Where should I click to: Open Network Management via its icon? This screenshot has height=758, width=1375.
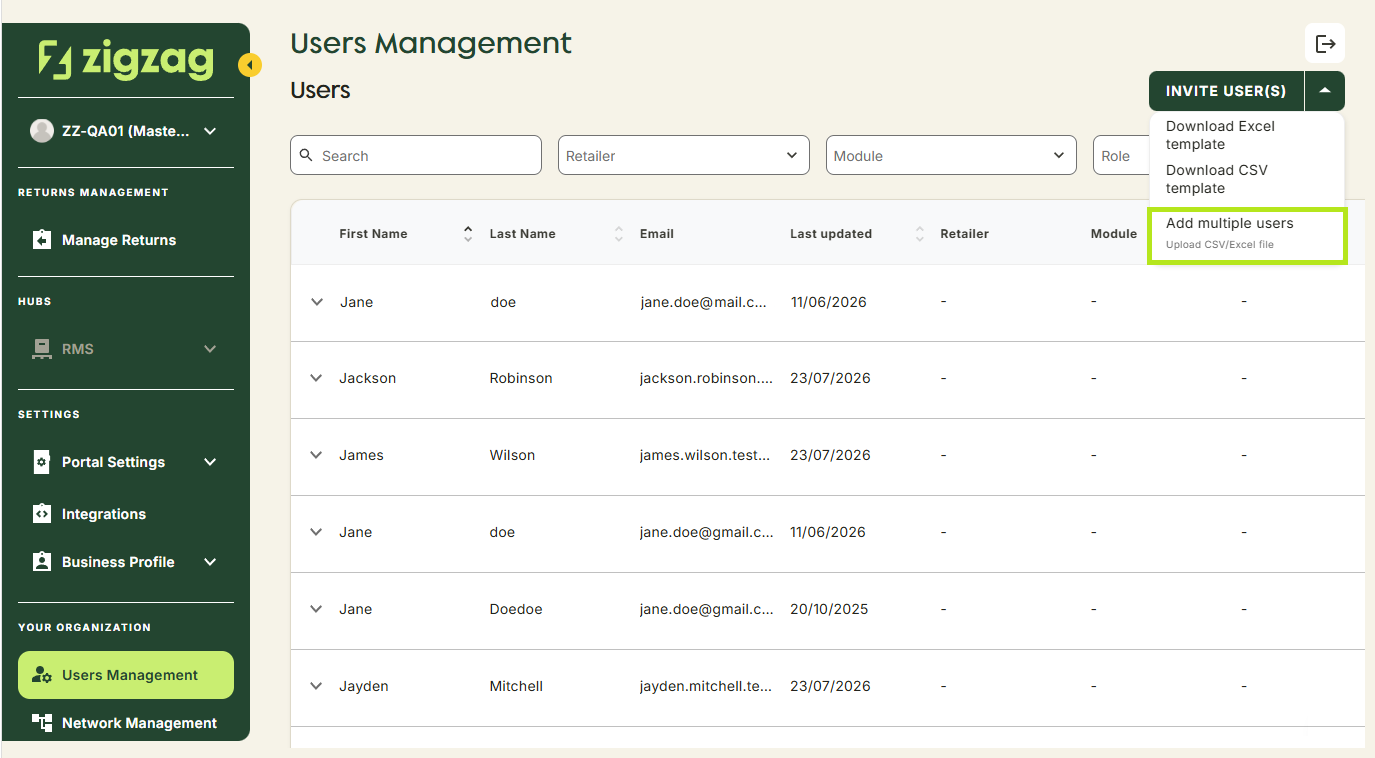tap(42, 723)
